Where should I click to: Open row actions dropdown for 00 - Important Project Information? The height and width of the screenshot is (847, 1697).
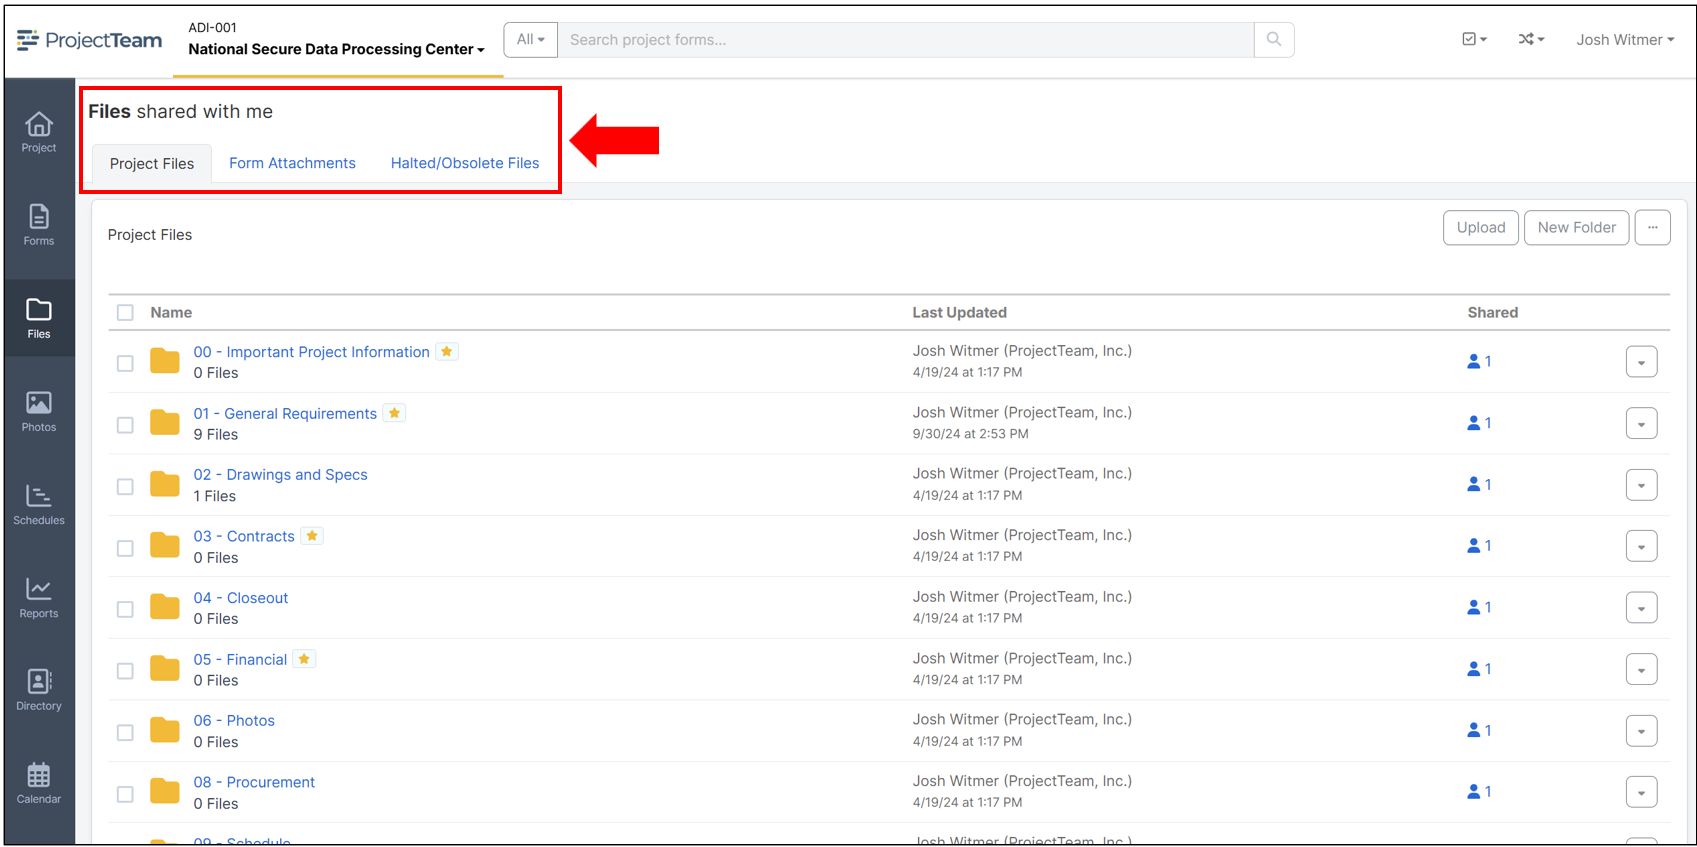pyautogui.click(x=1641, y=362)
